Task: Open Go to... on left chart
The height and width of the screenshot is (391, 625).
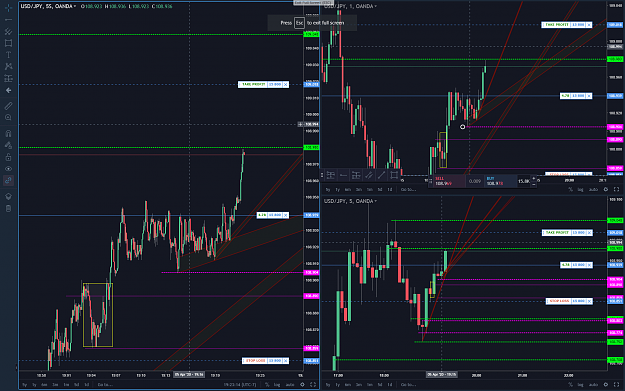Action: pyautogui.click(x=105, y=385)
